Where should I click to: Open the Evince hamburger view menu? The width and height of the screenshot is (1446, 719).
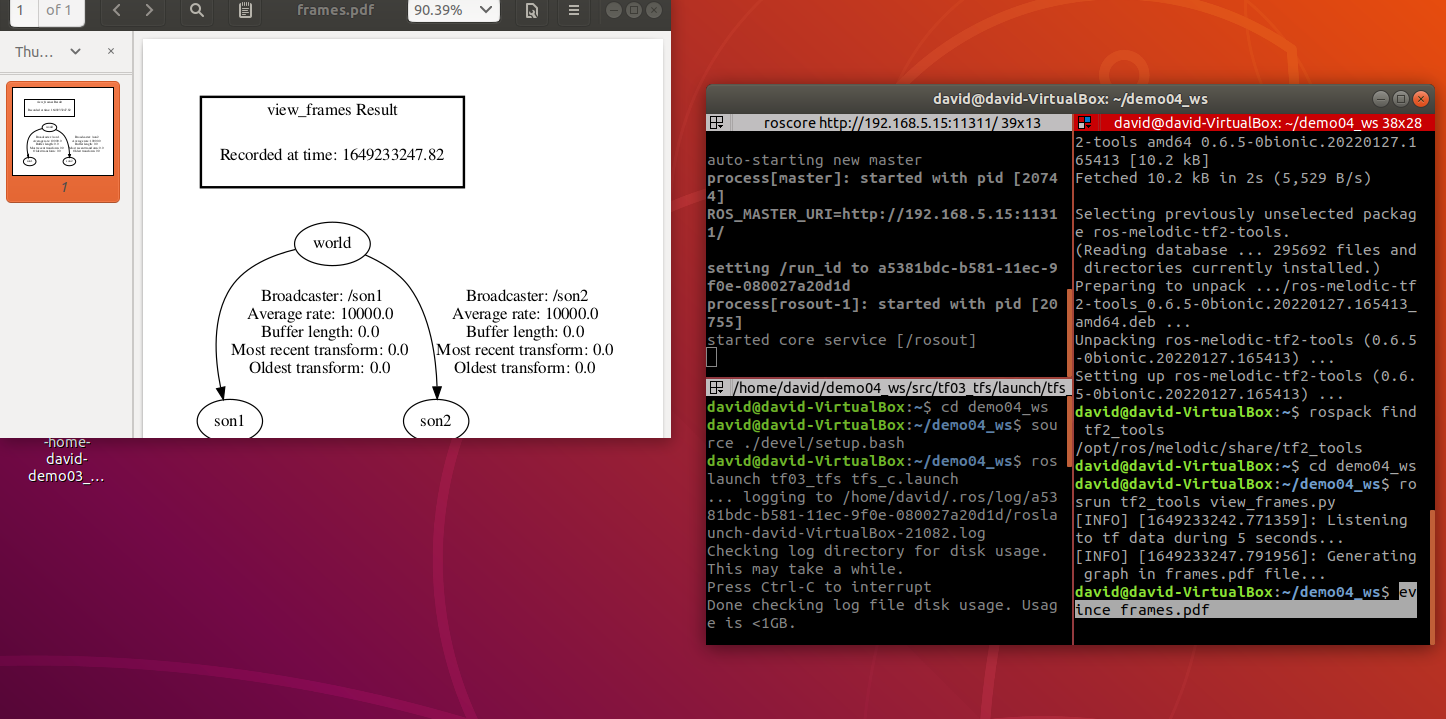[573, 10]
